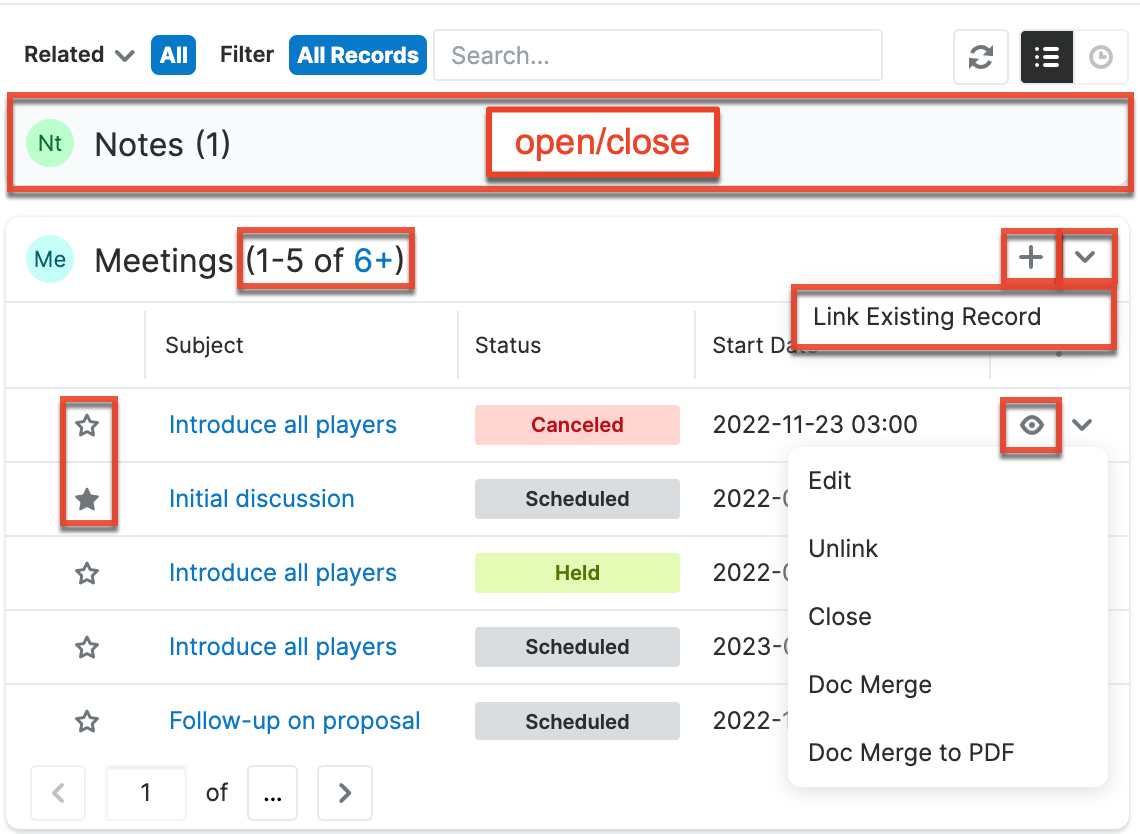This screenshot has width=1140, height=834.
Task: Switch to list view icon
Action: (x=1046, y=57)
